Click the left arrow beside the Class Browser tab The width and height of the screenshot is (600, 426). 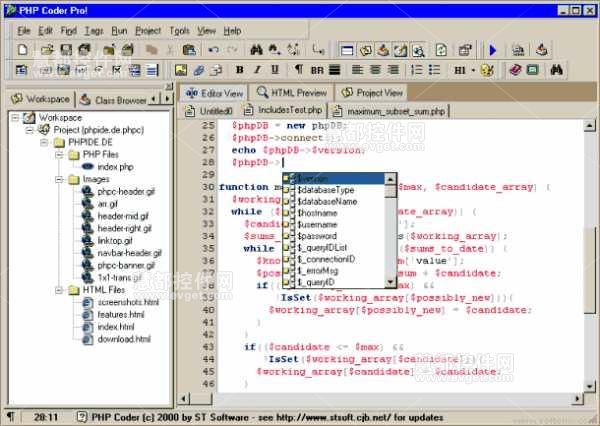154,99
